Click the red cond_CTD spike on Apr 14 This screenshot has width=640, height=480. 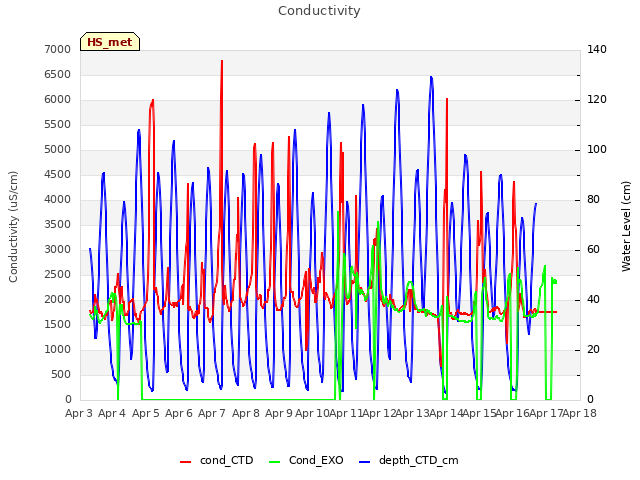(447, 99)
